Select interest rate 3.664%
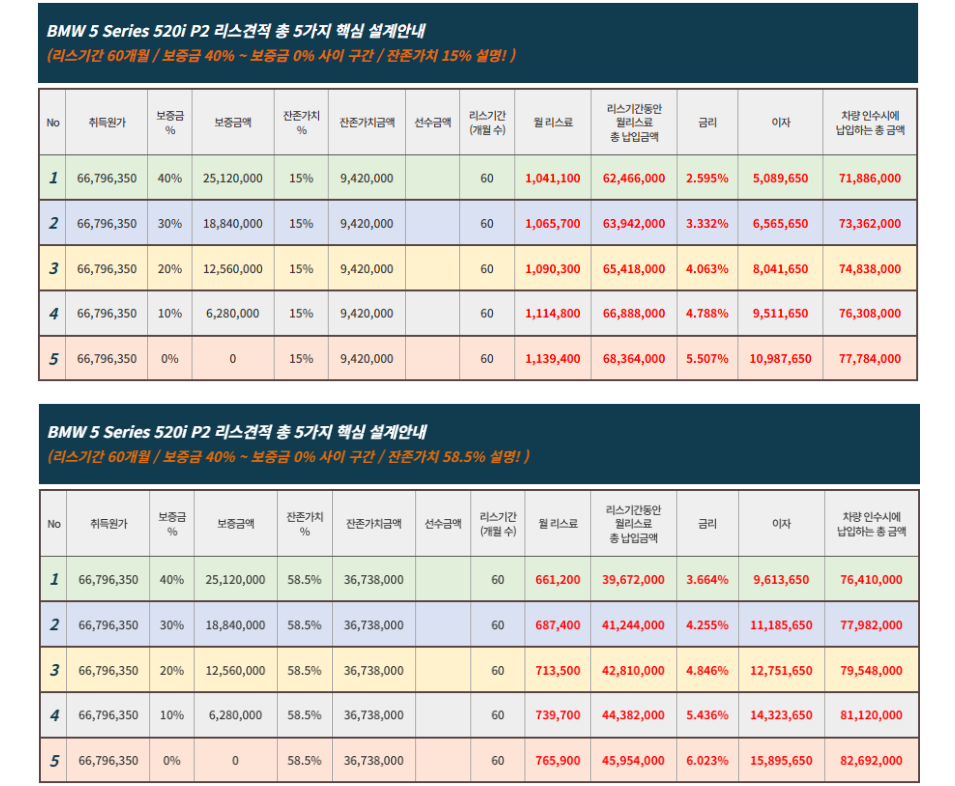This screenshot has width=955, height=786. tap(707, 580)
